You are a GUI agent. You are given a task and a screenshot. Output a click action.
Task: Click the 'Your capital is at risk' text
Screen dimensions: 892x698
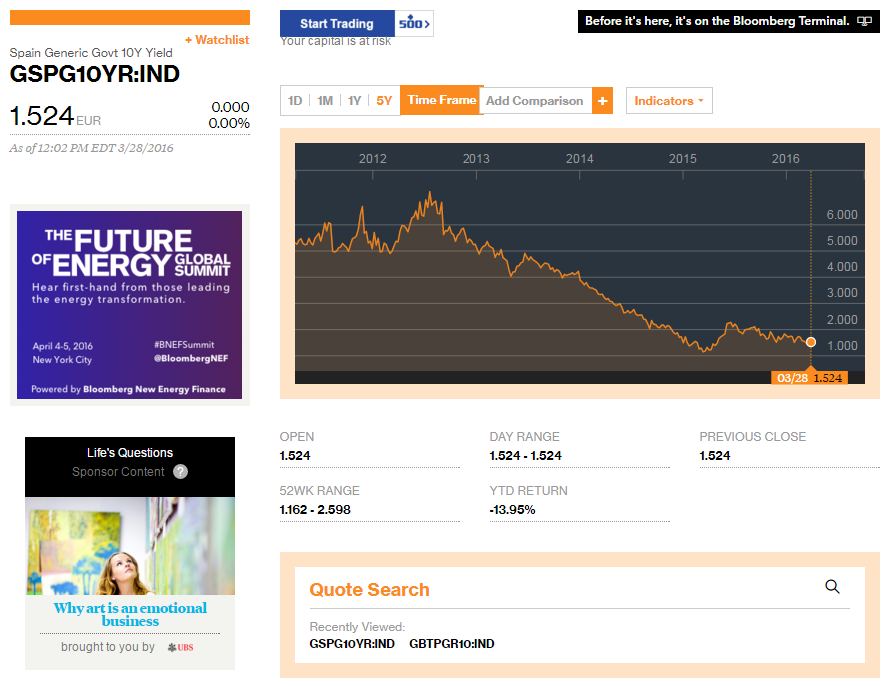(x=336, y=41)
